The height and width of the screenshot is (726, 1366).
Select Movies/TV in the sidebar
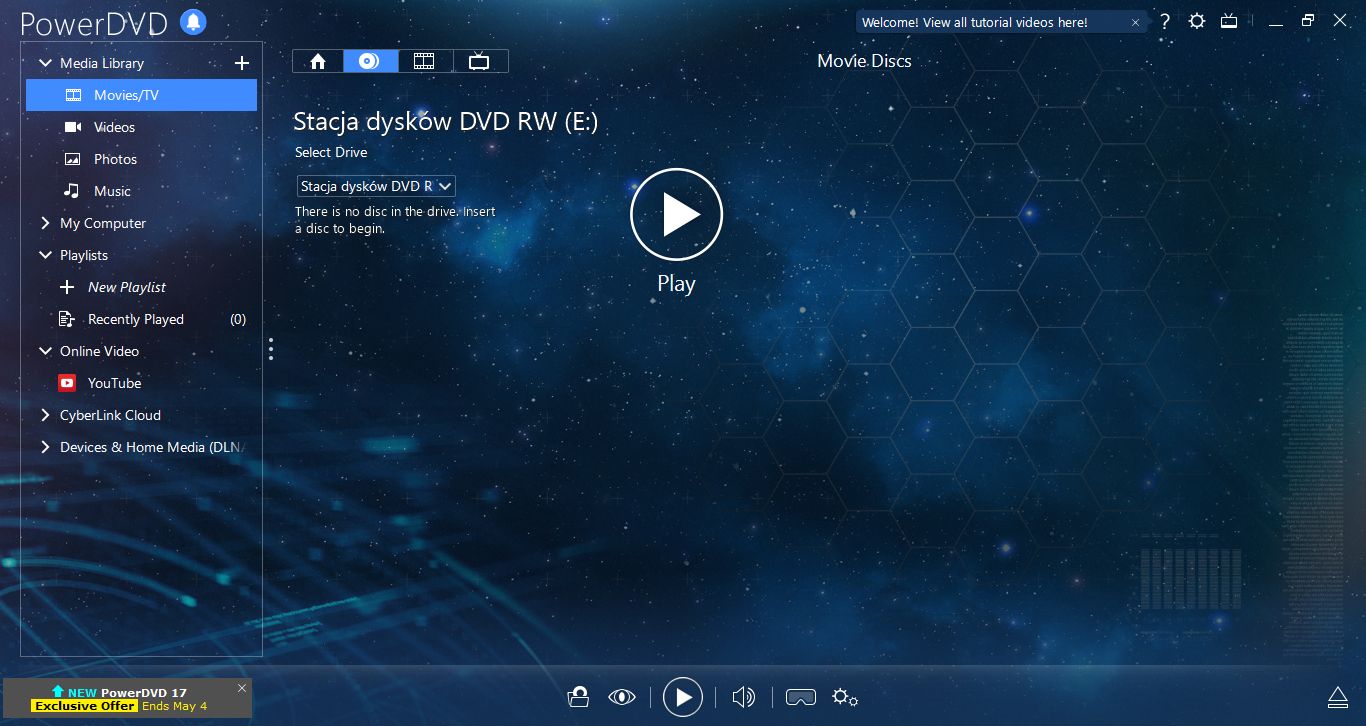[x=141, y=95]
